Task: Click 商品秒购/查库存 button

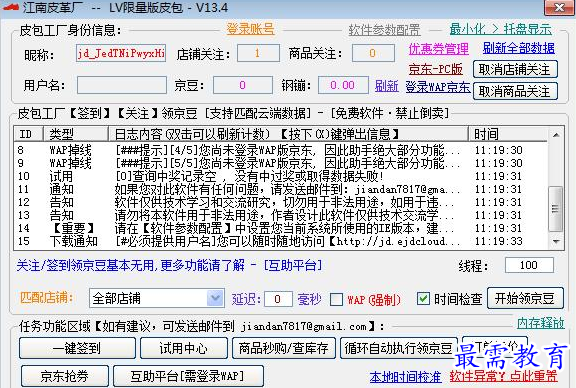Action: click(284, 348)
